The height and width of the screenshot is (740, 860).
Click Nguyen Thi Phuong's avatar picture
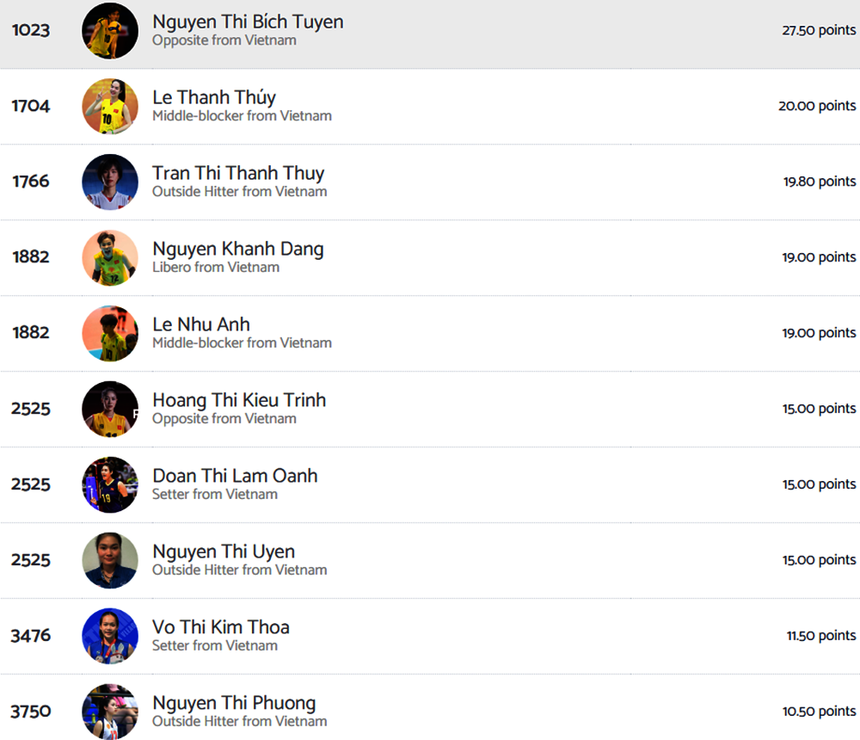click(110, 711)
